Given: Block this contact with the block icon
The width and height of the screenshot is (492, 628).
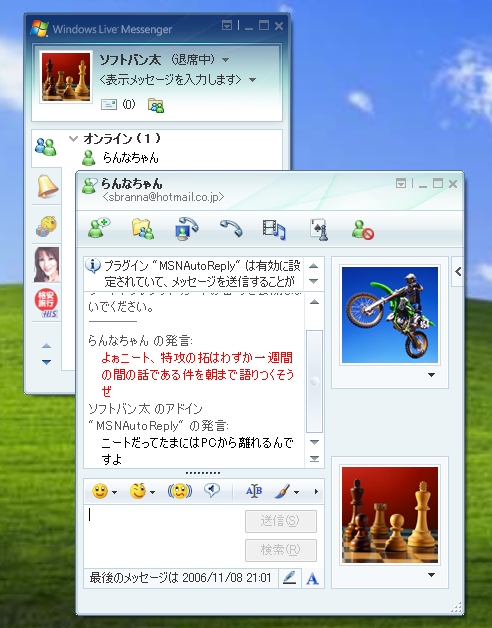Looking at the screenshot, I should [363, 230].
